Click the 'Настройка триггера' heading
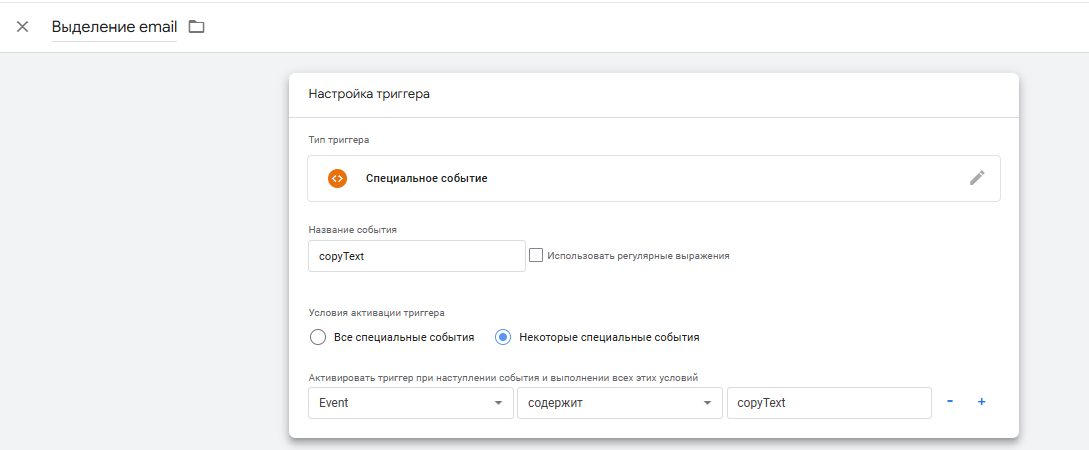This screenshot has height=450, width=1089. click(369, 94)
